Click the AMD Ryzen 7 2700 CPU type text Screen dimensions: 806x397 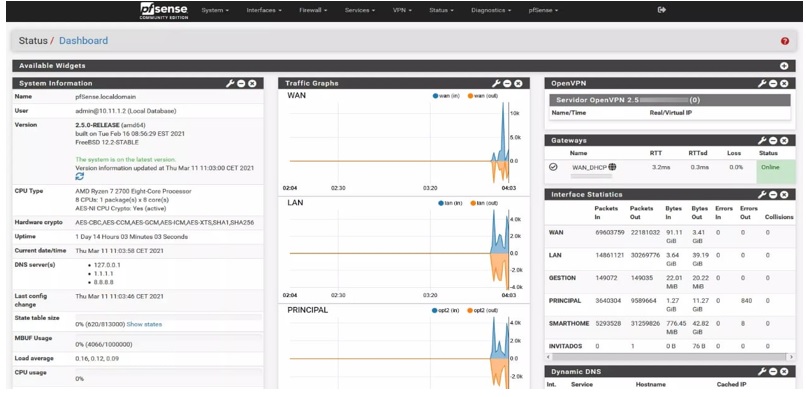(x=134, y=191)
